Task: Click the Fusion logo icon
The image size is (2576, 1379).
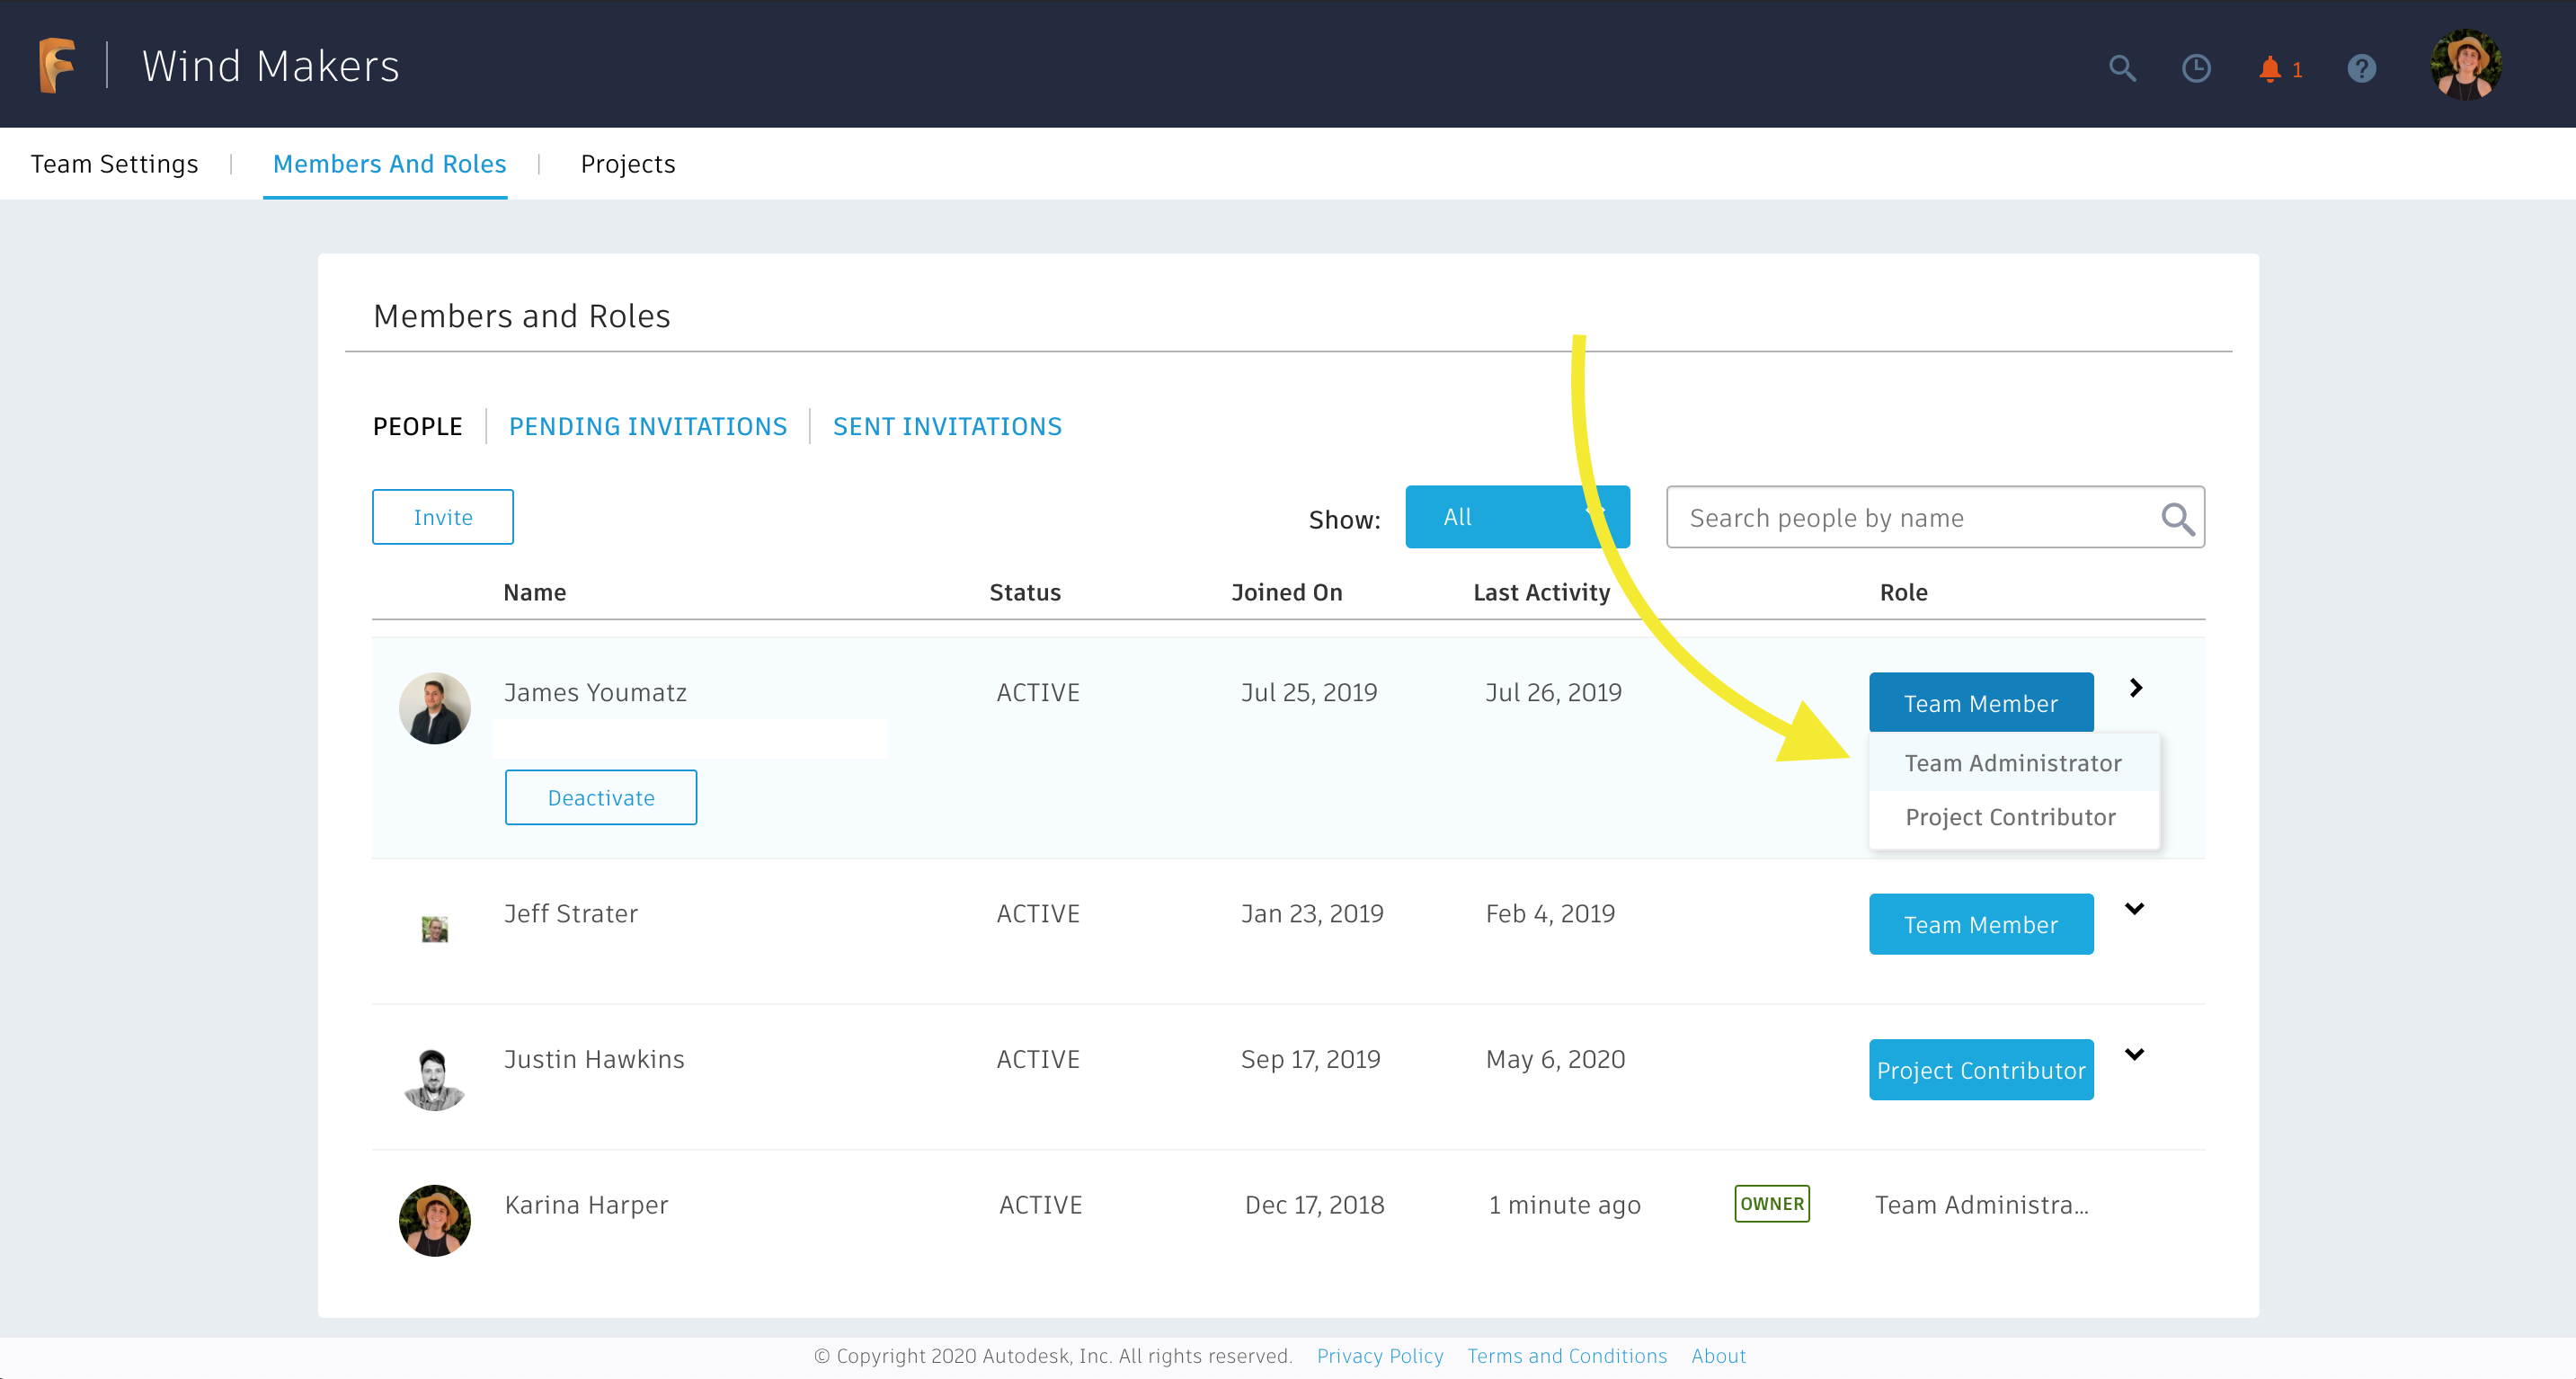Action: [57, 65]
